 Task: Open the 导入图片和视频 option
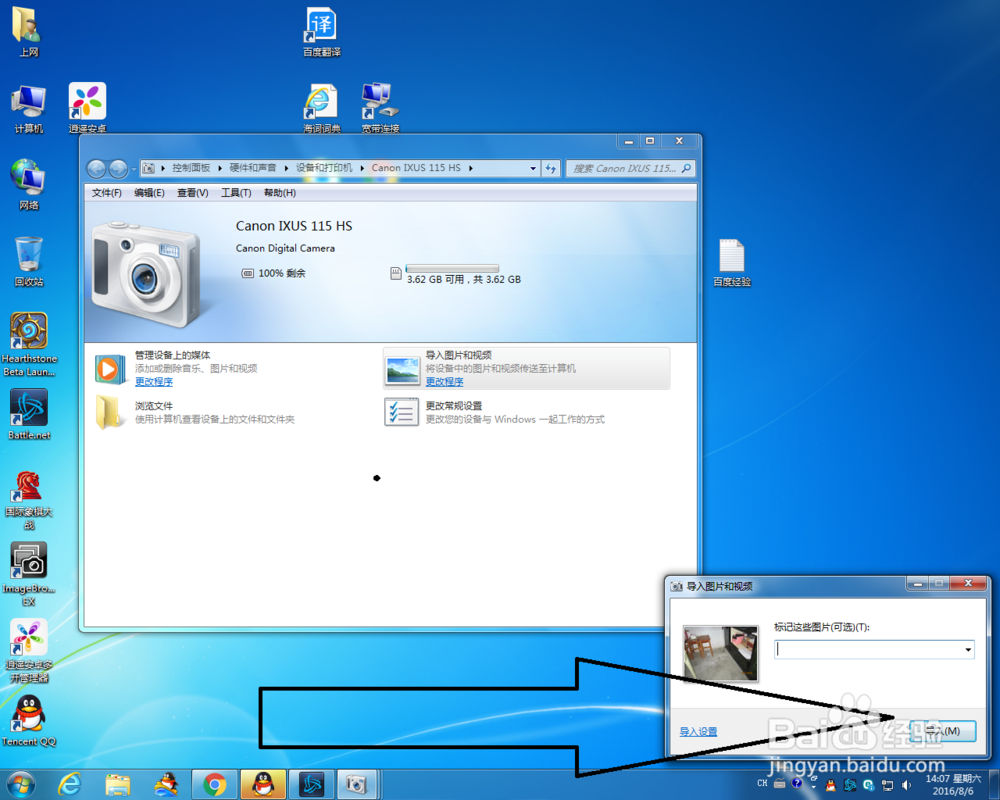pyautogui.click(x=526, y=369)
